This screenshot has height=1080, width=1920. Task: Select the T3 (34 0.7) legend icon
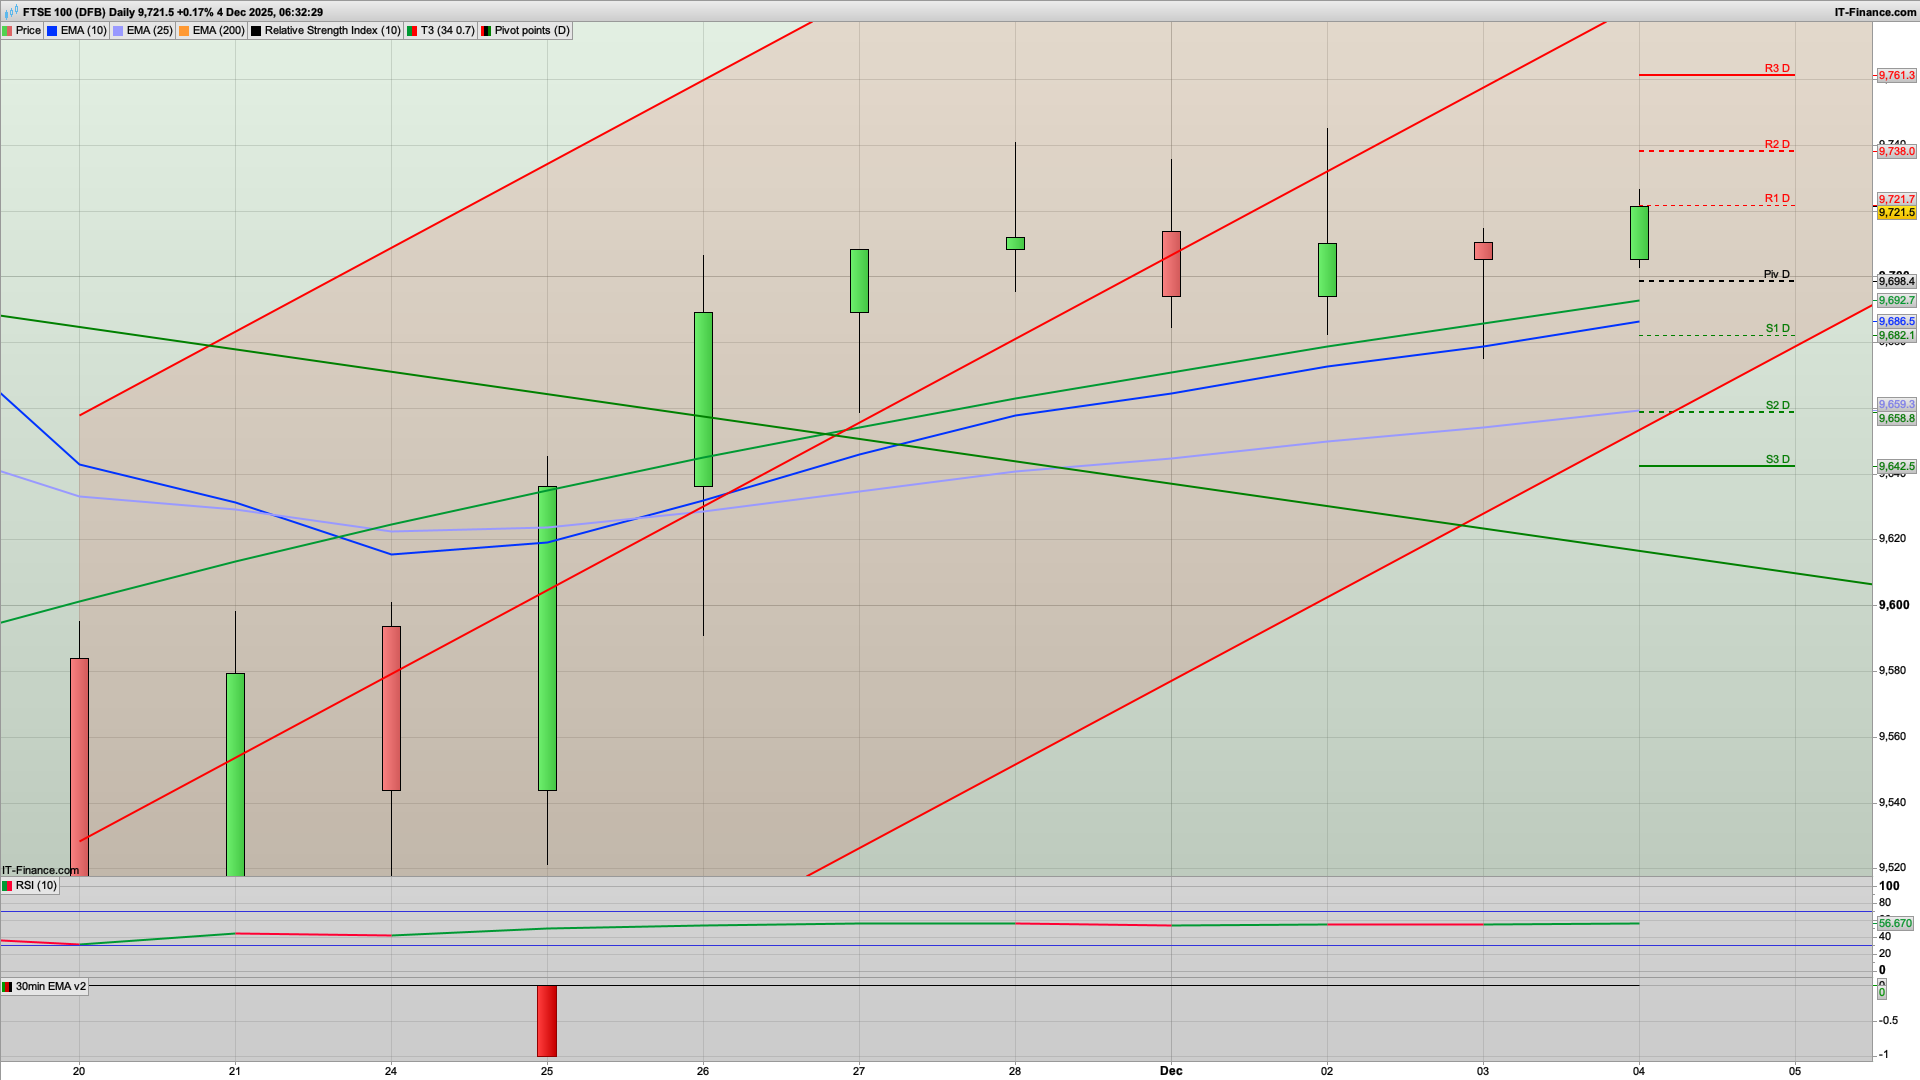(414, 30)
